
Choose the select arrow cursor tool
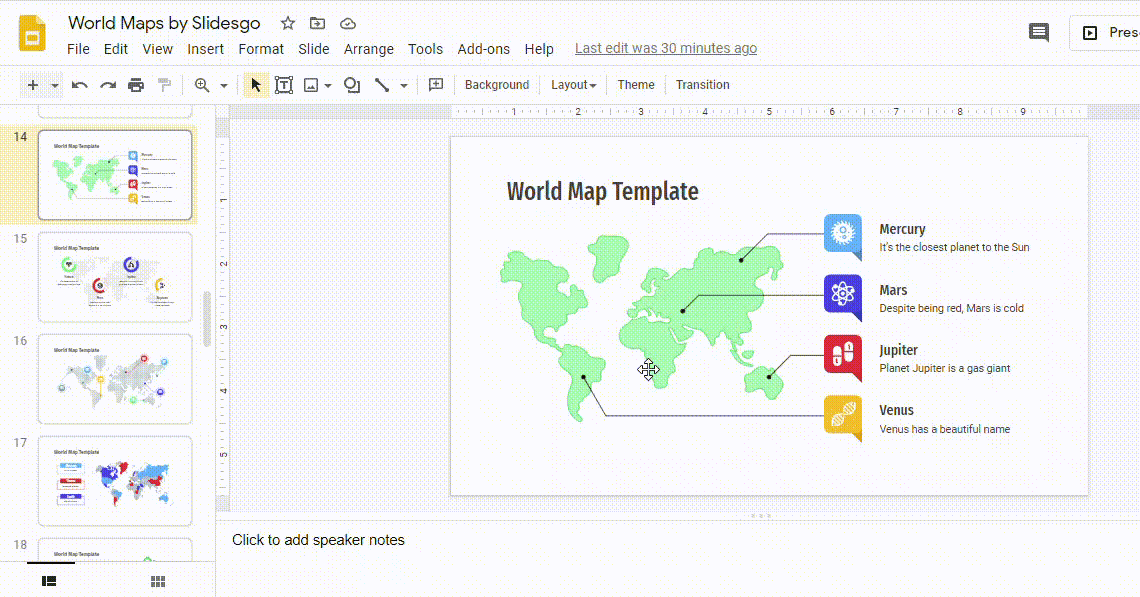click(255, 85)
